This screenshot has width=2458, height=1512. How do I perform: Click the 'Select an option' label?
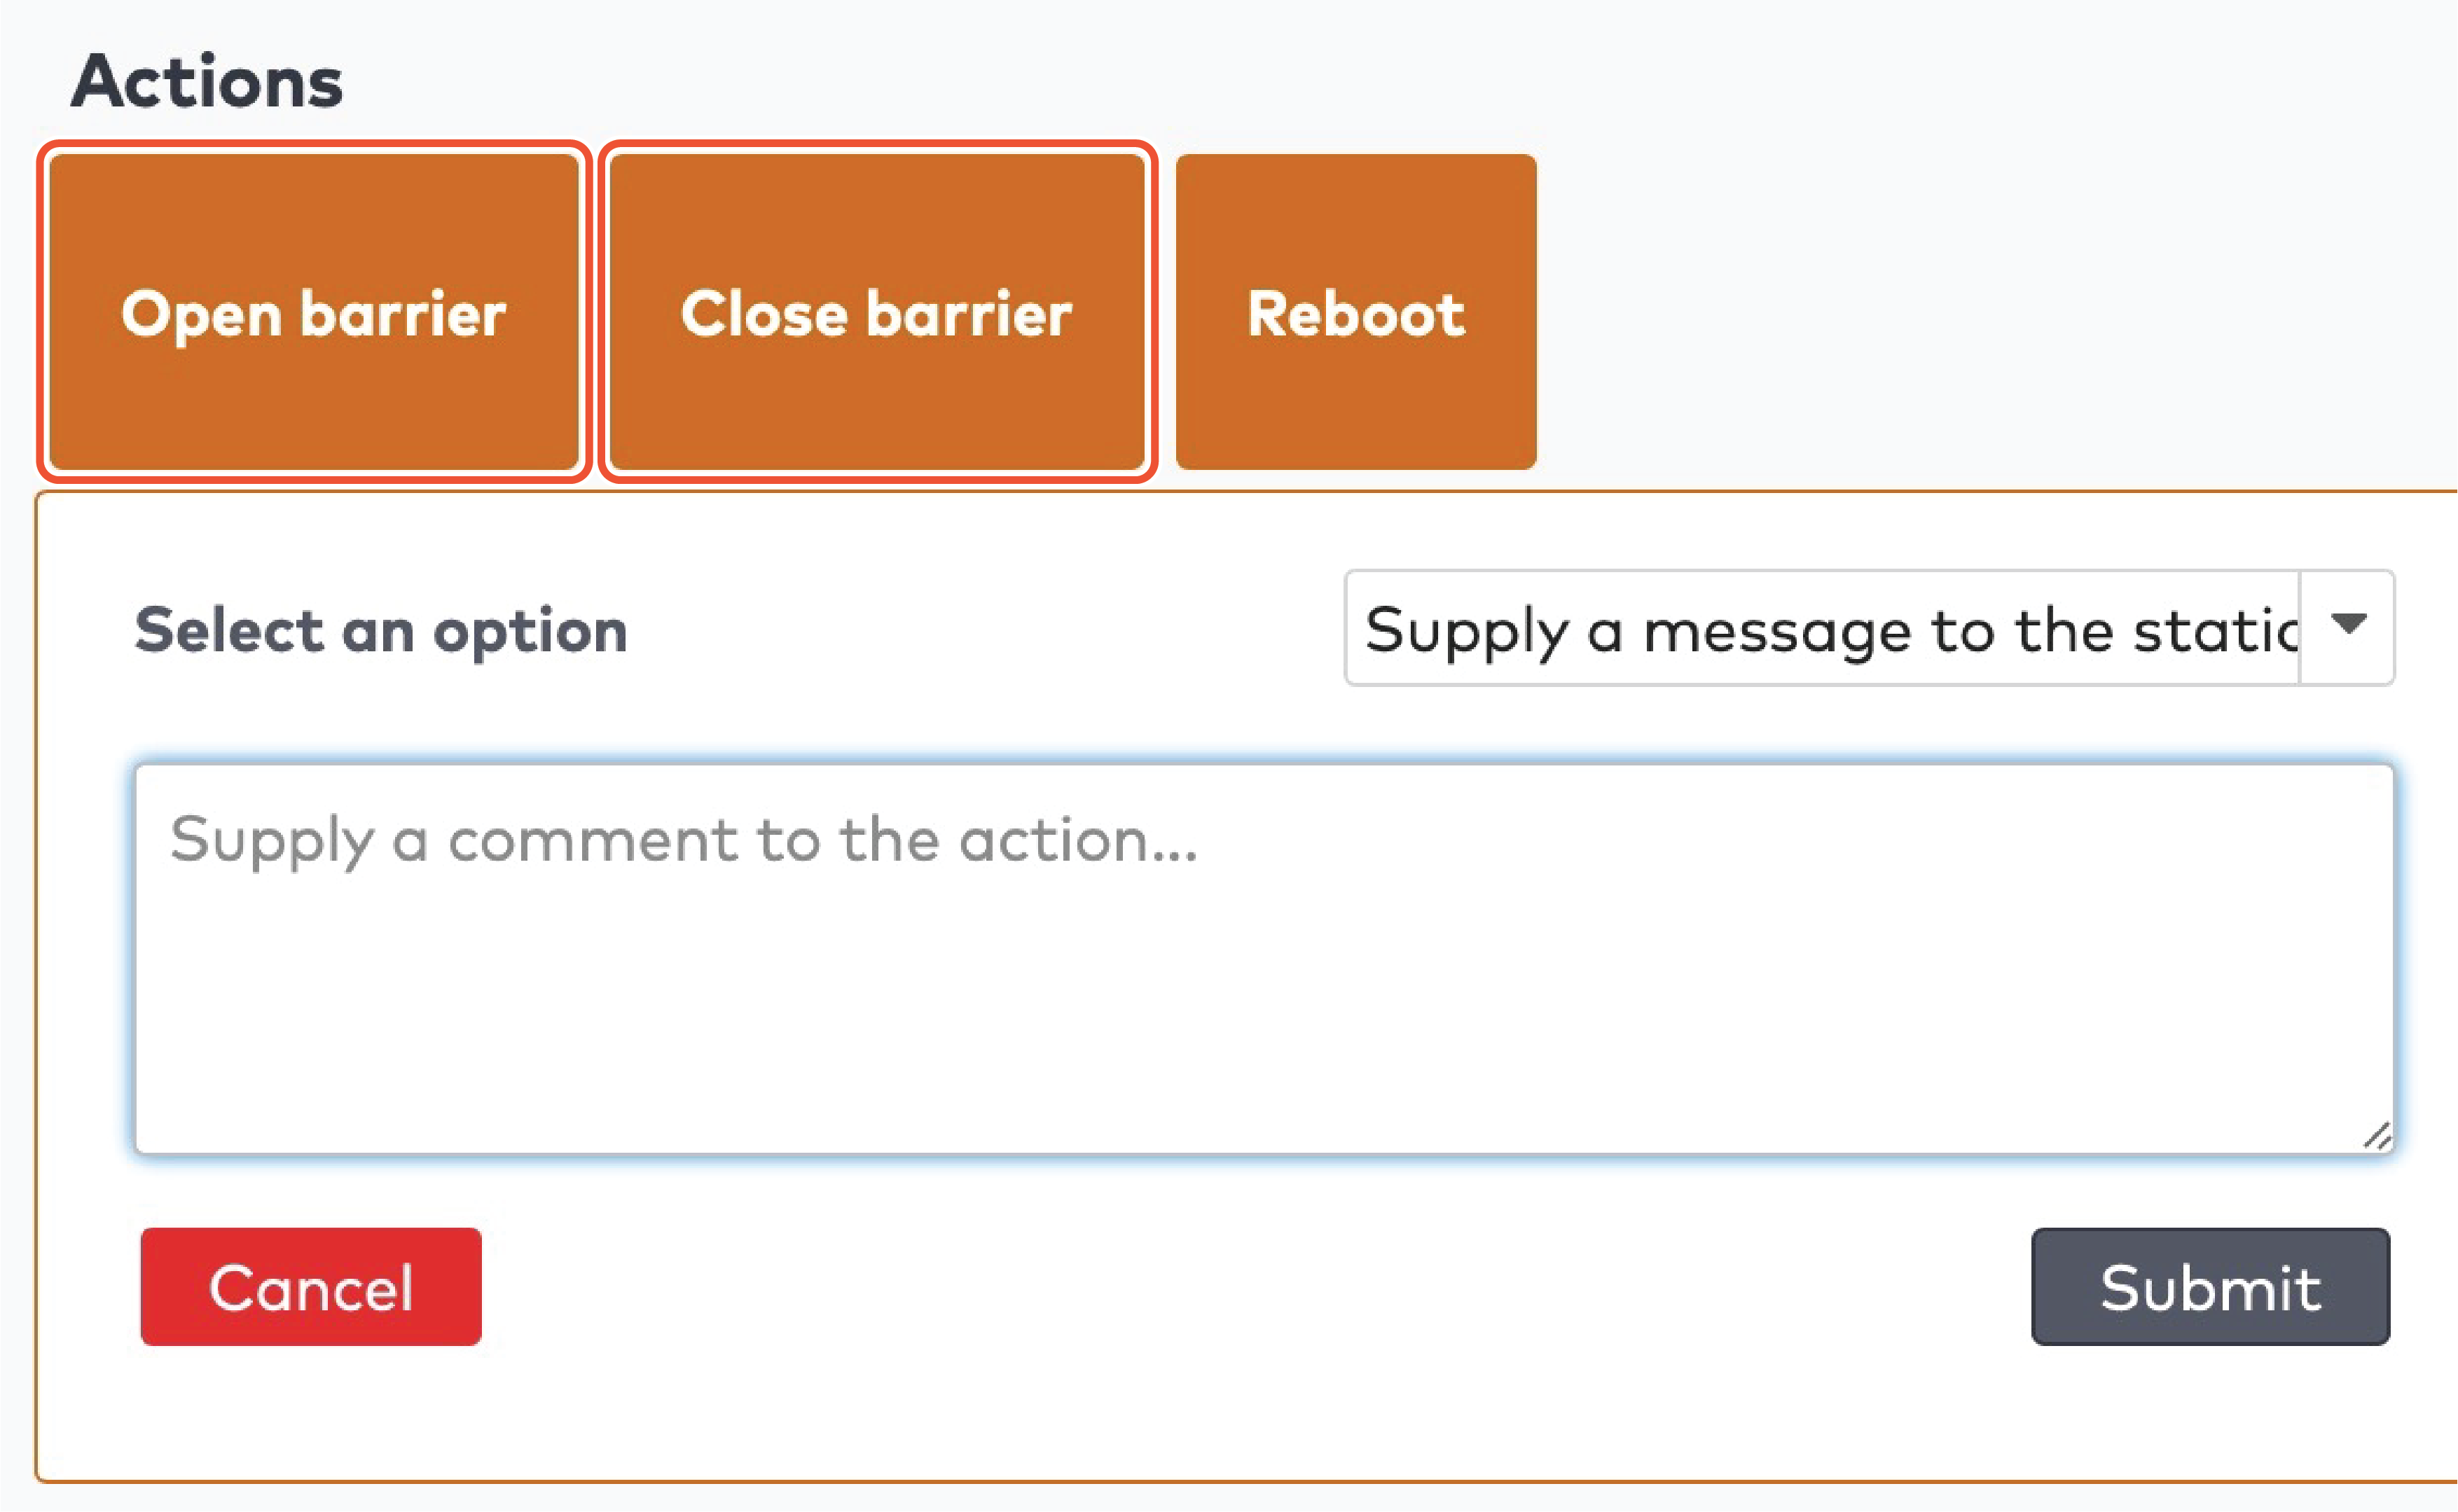(x=381, y=630)
